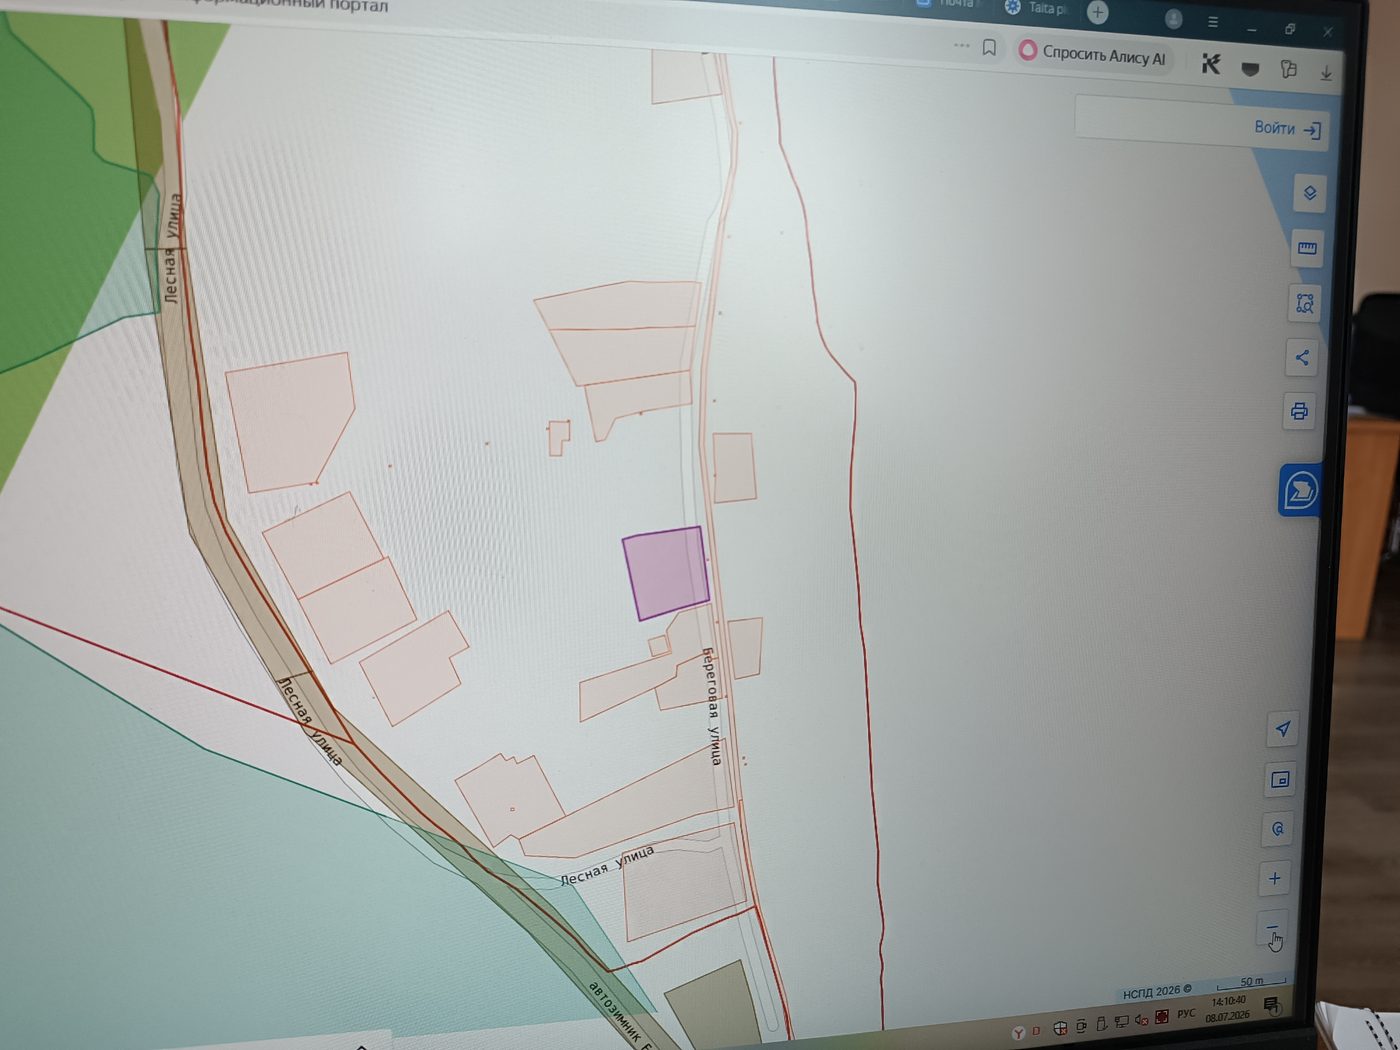Click the search field beside Войти
Image resolution: width=1400 pixels, height=1050 pixels.
(1160, 120)
